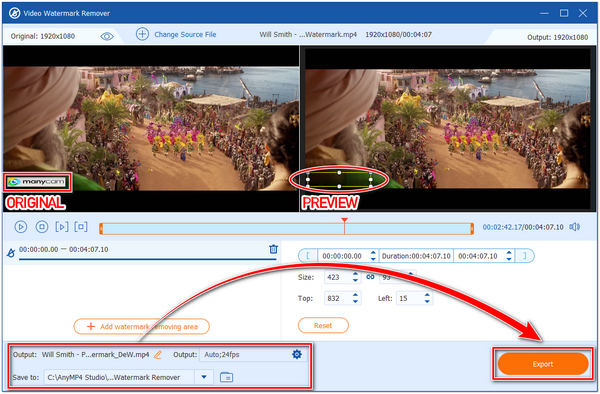Adjust the Size width stepper

click(355, 277)
